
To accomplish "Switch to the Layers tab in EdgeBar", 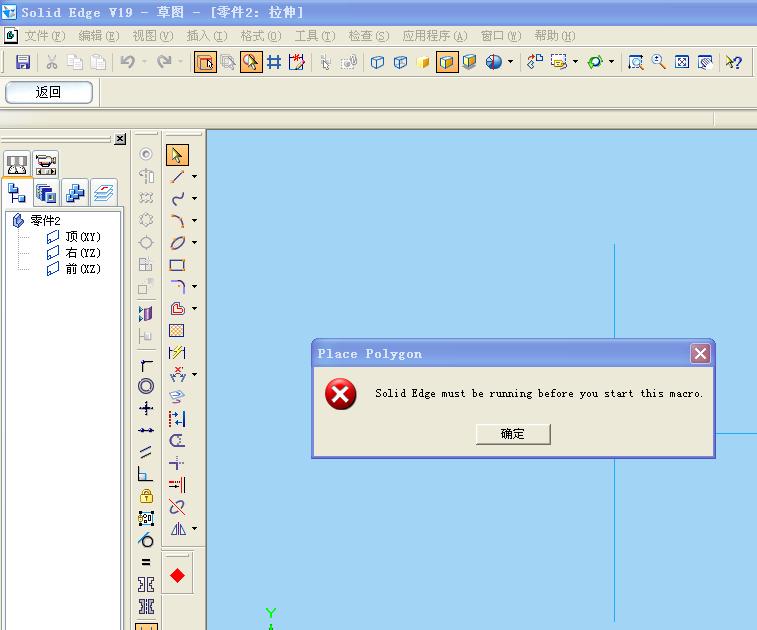I will coord(104,194).
